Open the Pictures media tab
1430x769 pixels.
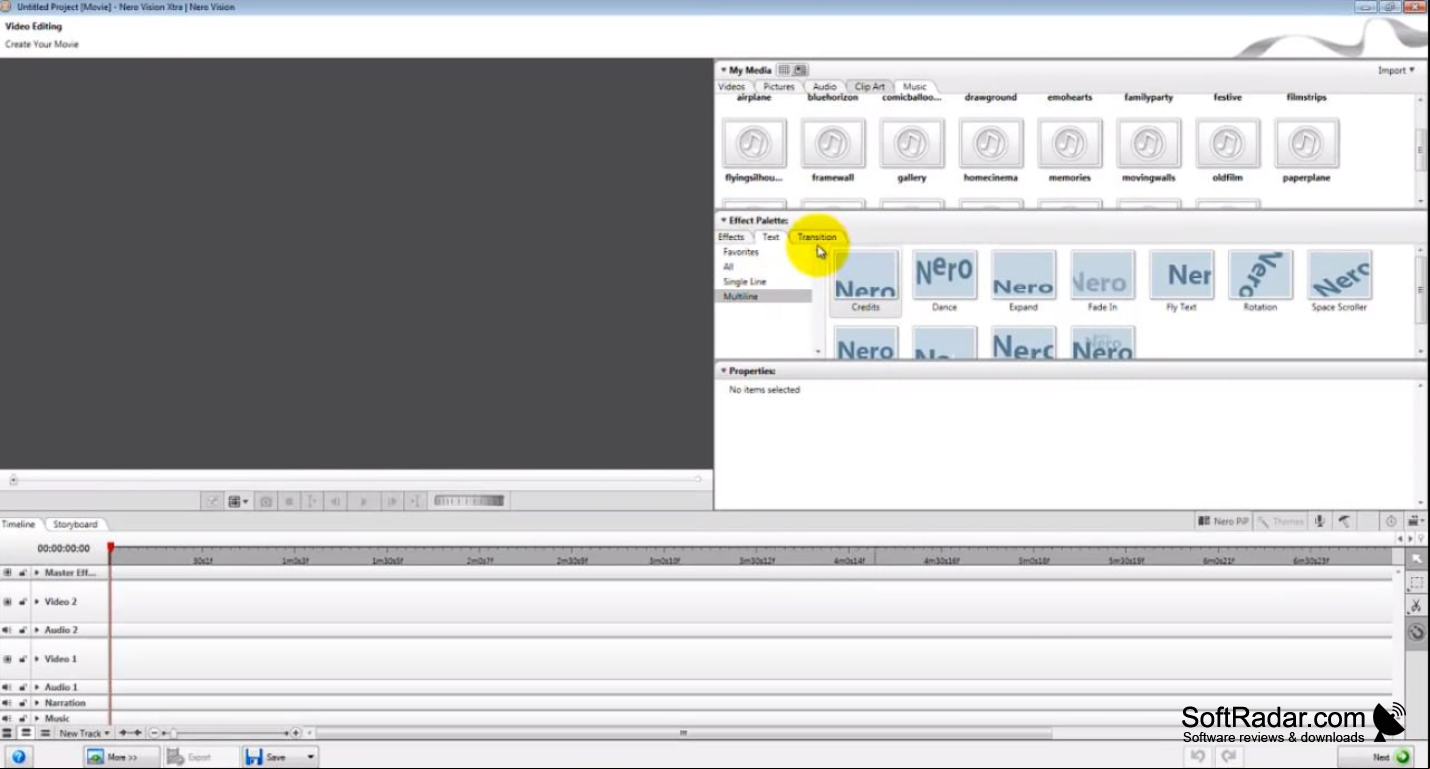[779, 87]
